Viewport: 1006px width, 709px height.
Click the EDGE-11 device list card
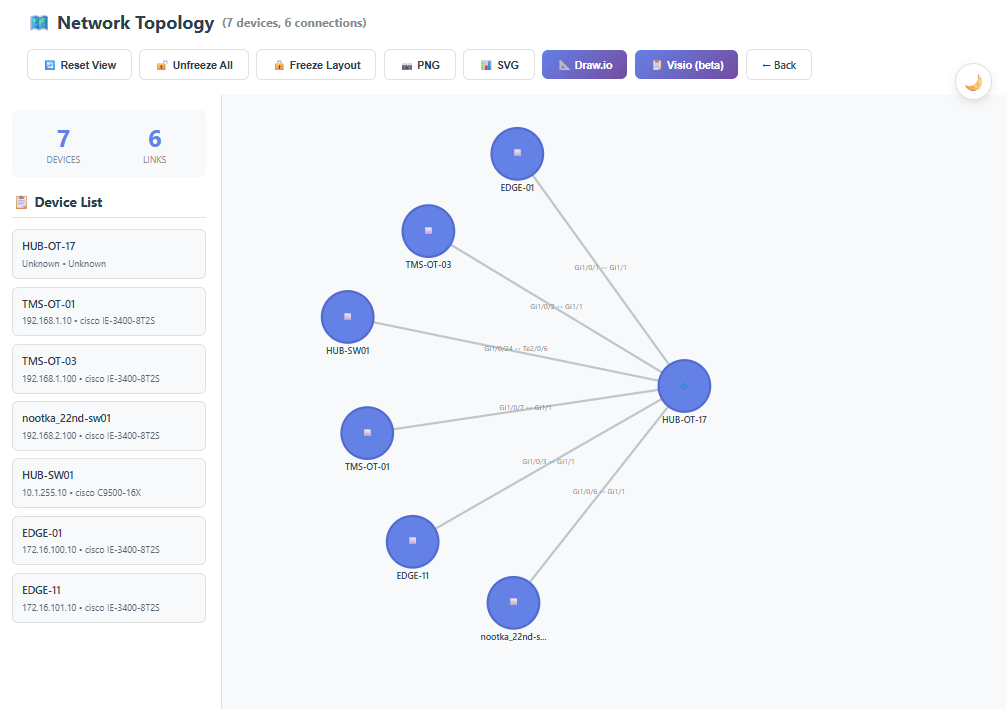108,598
